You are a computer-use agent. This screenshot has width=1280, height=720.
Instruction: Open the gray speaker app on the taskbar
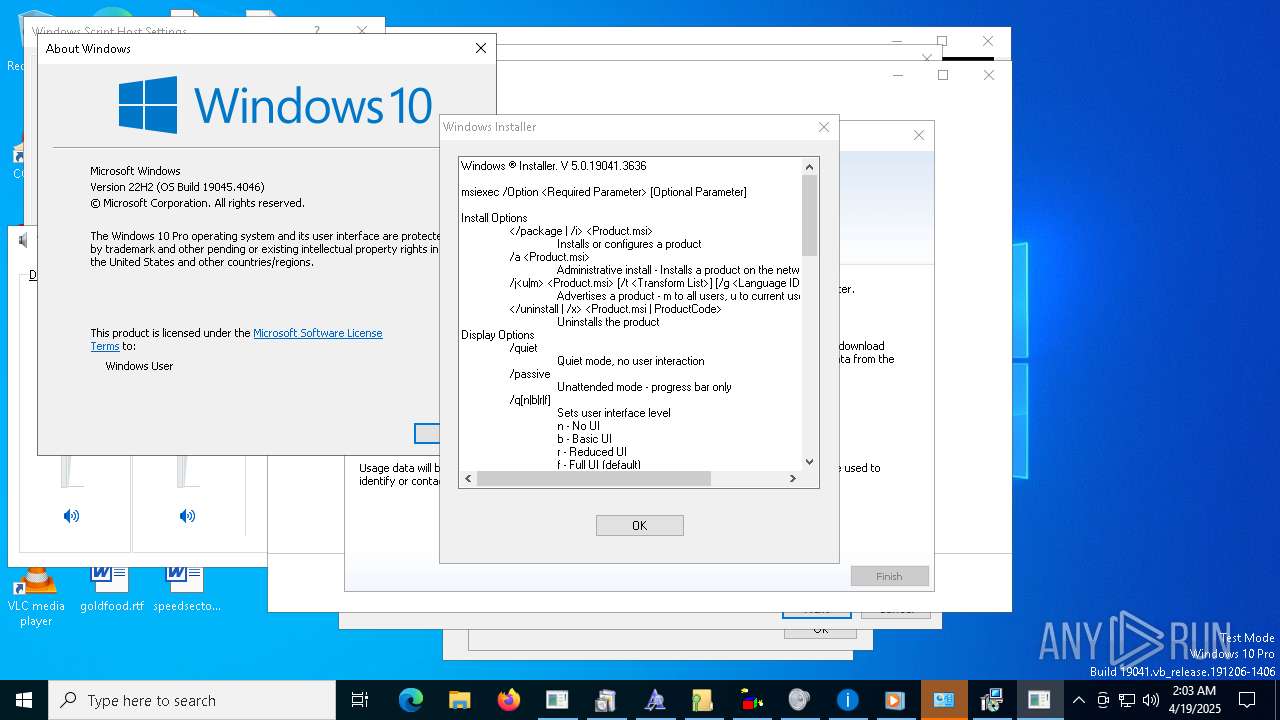799,700
